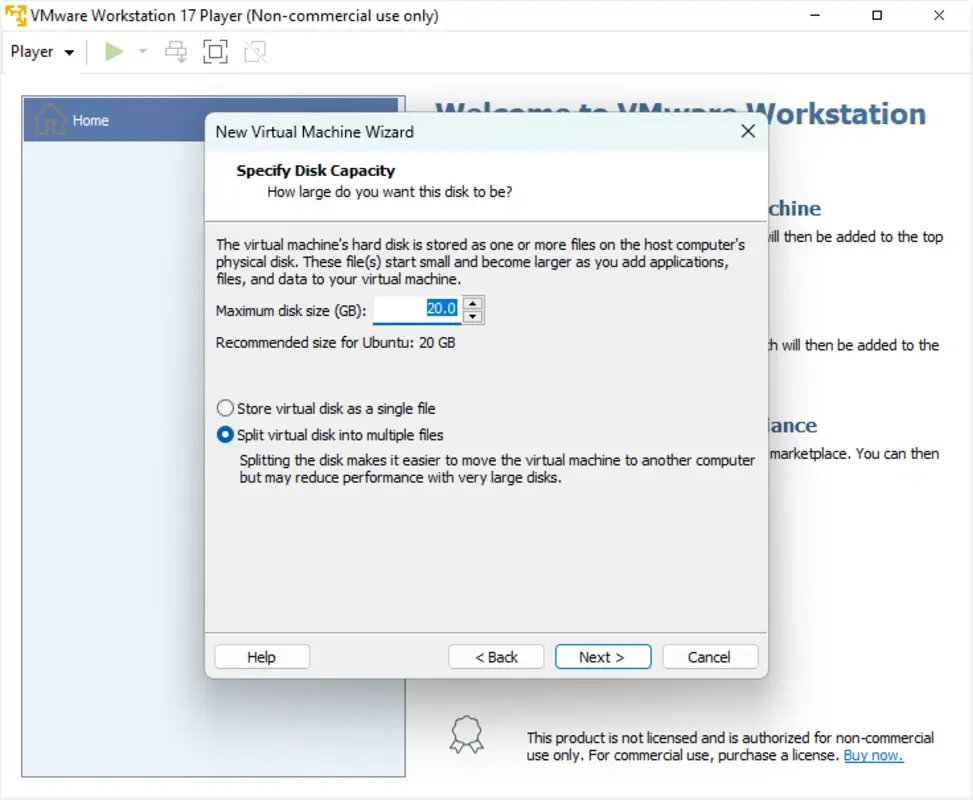The width and height of the screenshot is (973, 800).
Task: Click the Next button
Action: tap(602, 657)
